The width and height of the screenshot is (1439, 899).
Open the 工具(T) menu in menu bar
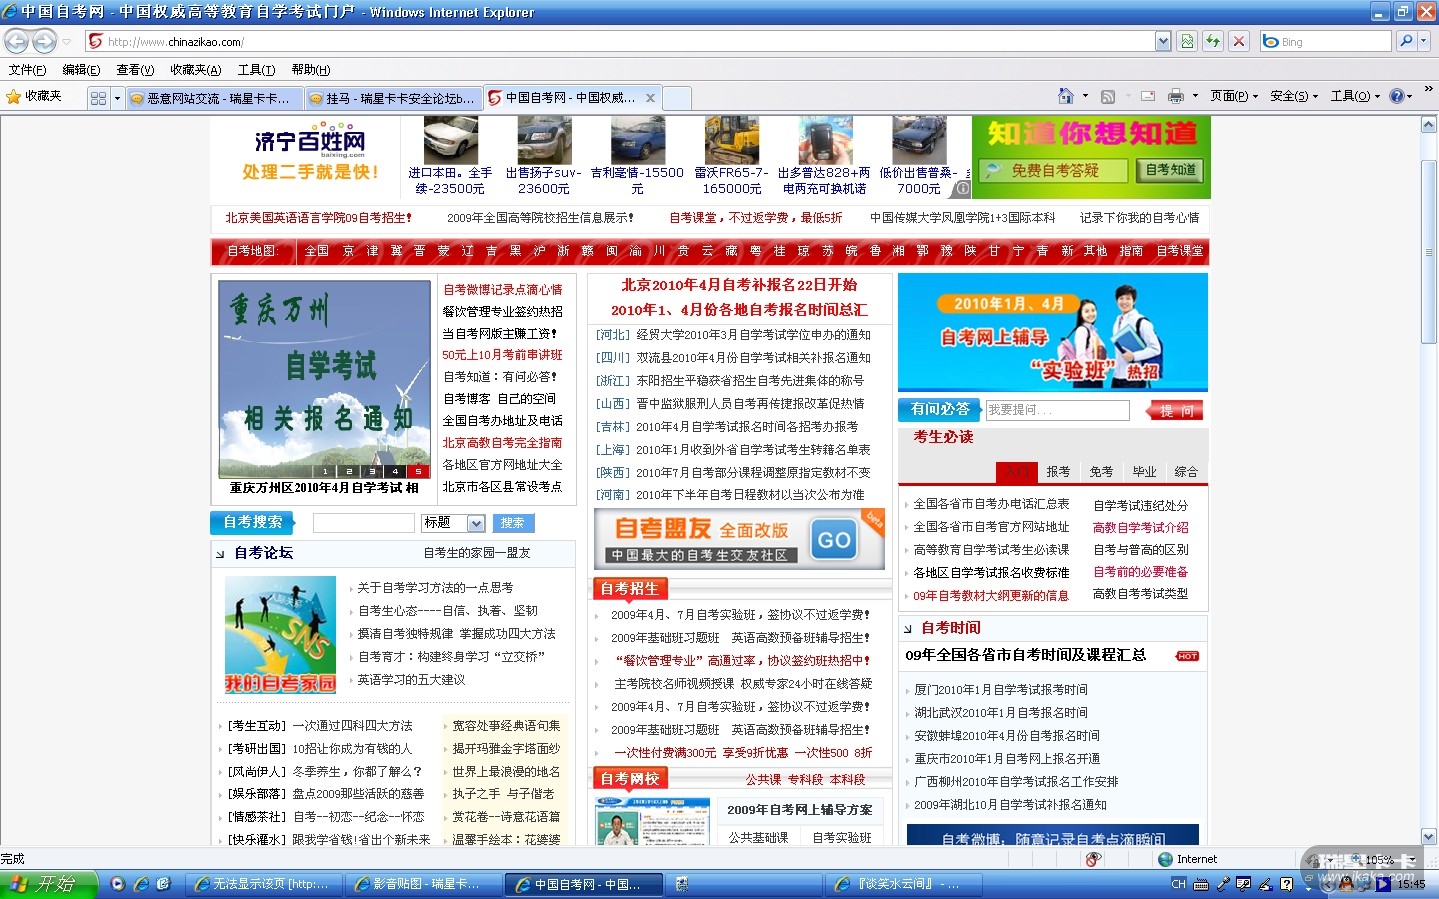click(x=256, y=70)
